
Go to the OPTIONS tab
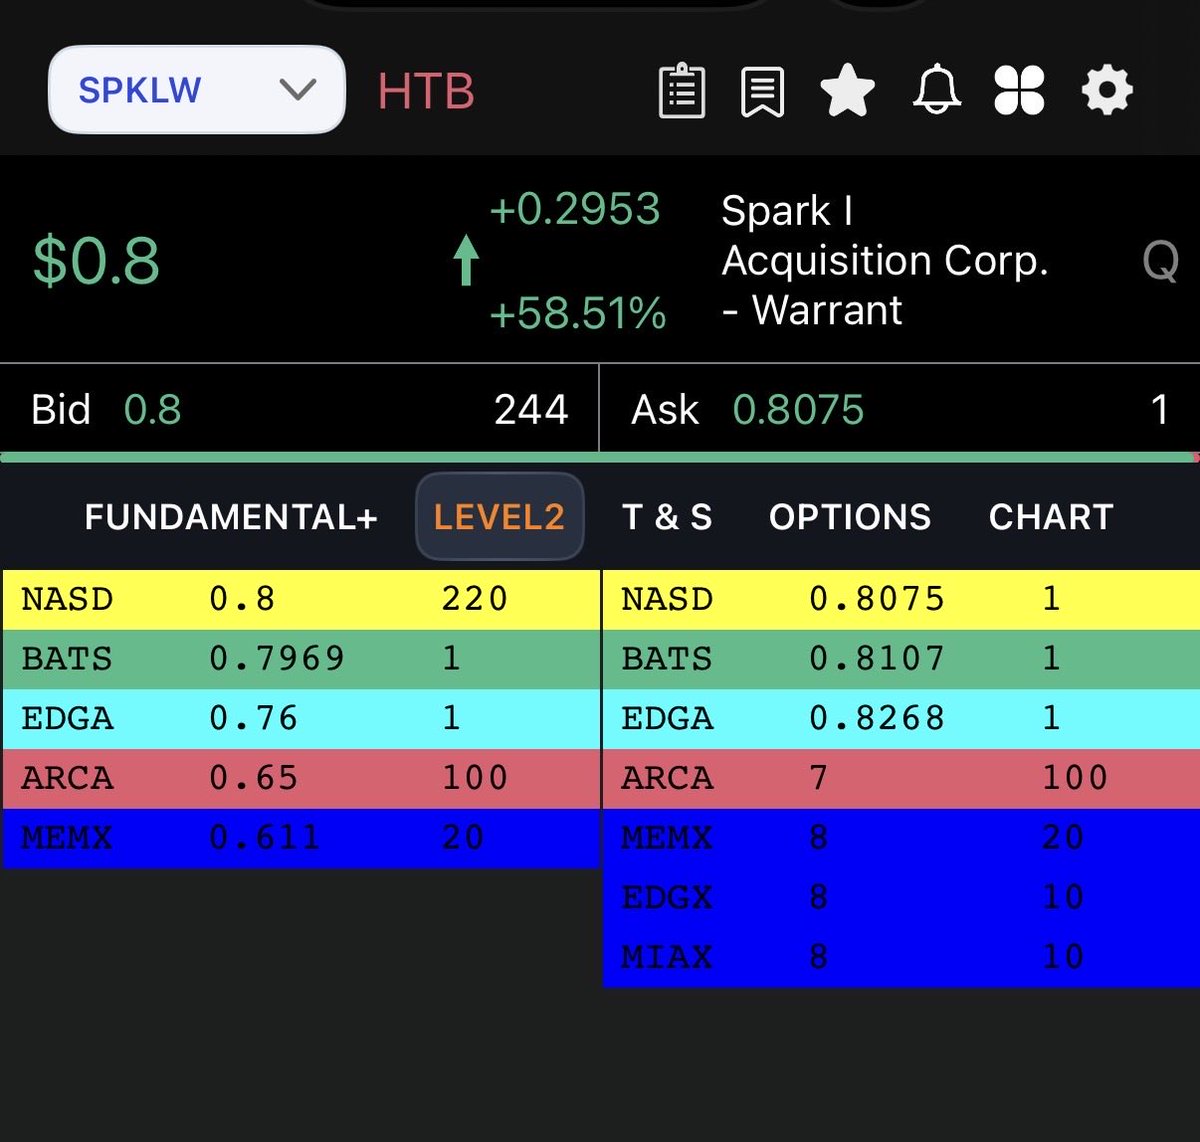coord(850,517)
